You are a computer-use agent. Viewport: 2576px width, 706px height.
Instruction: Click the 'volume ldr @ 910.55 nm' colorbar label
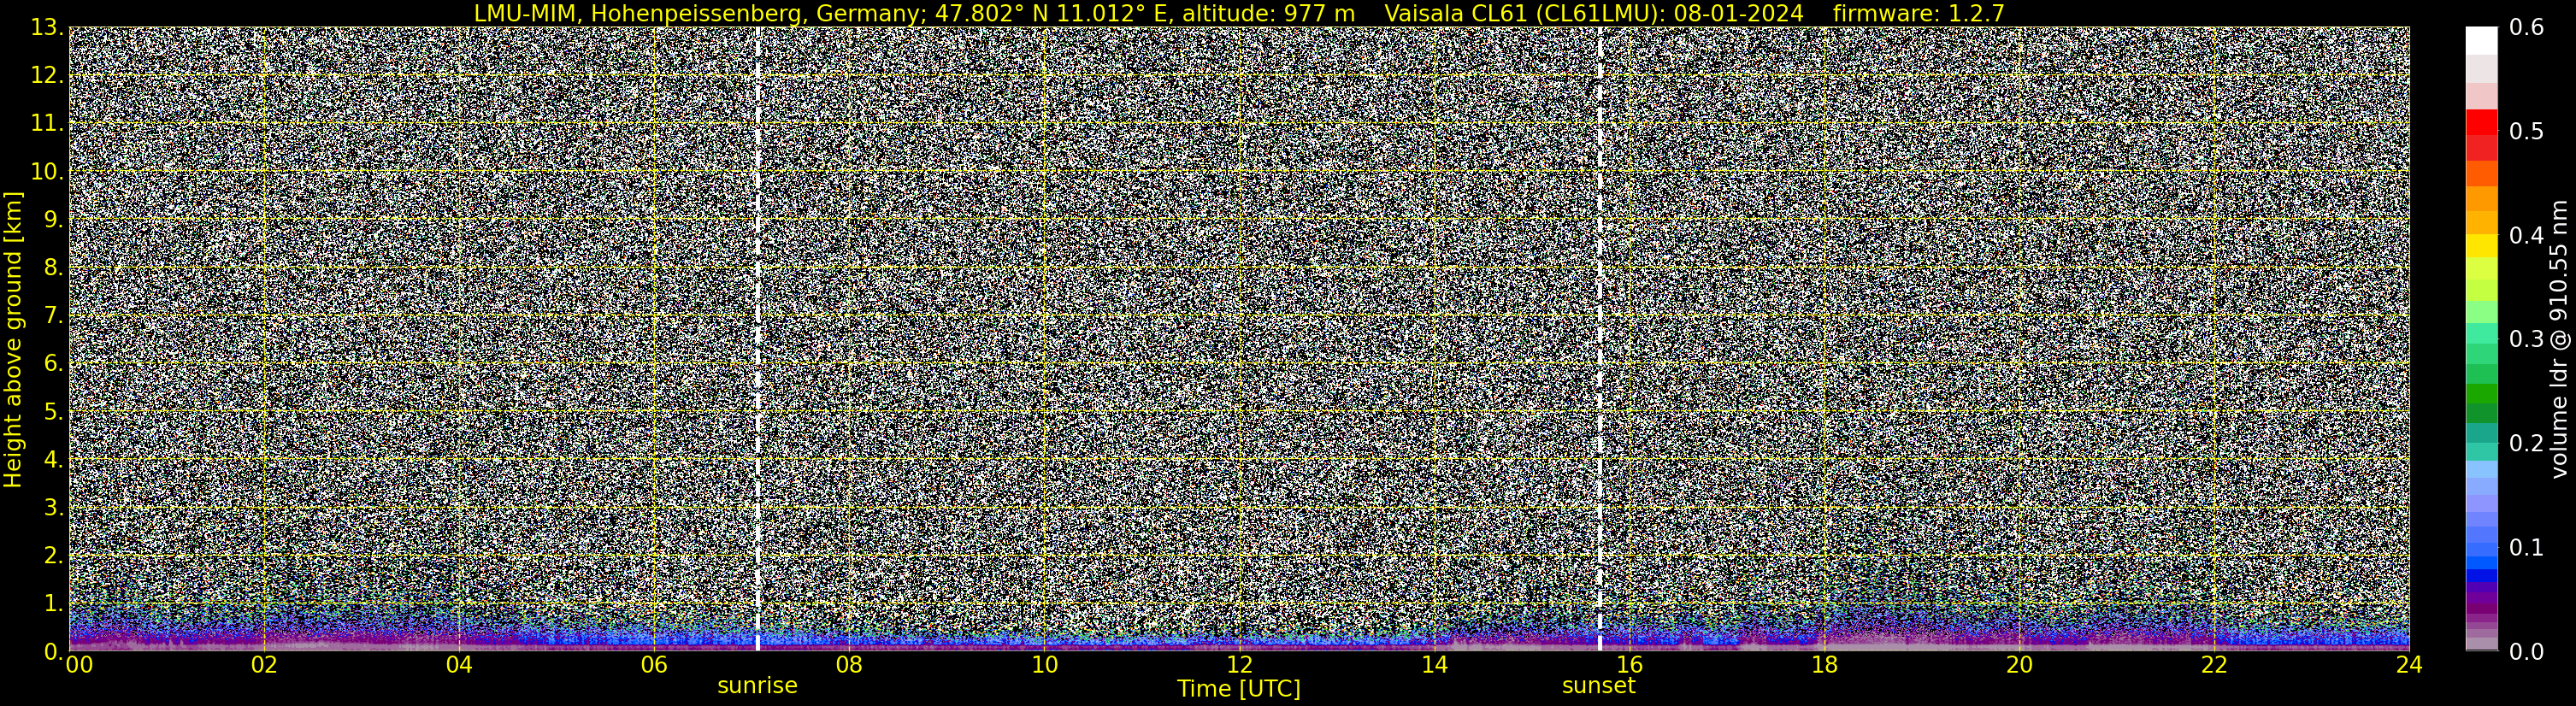pyautogui.click(x=2559, y=339)
